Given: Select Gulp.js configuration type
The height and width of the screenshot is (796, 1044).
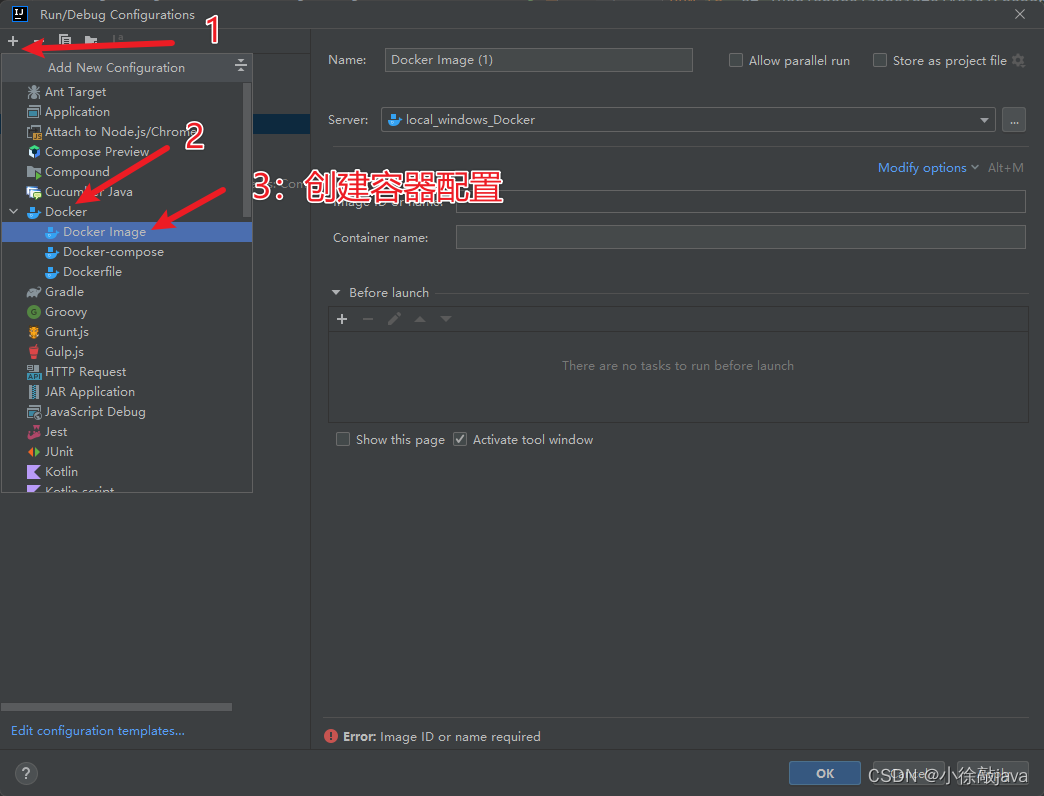Looking at the screenshot, I should (127, 351).
